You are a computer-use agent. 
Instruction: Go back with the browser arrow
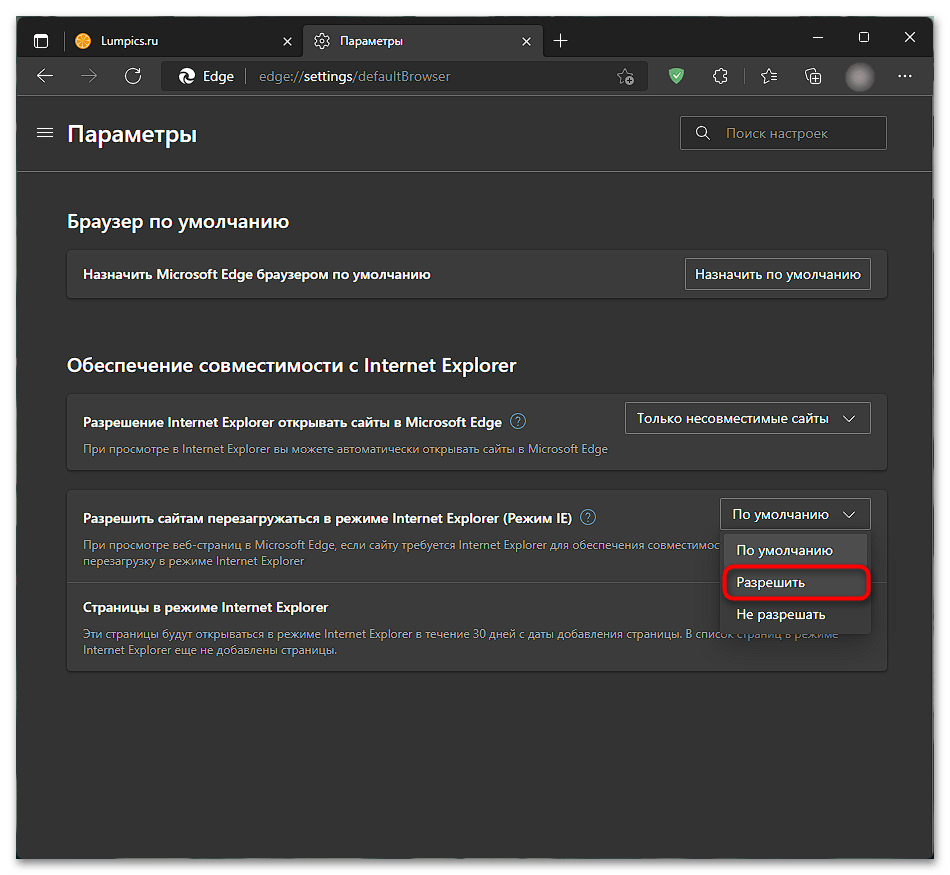45,76
